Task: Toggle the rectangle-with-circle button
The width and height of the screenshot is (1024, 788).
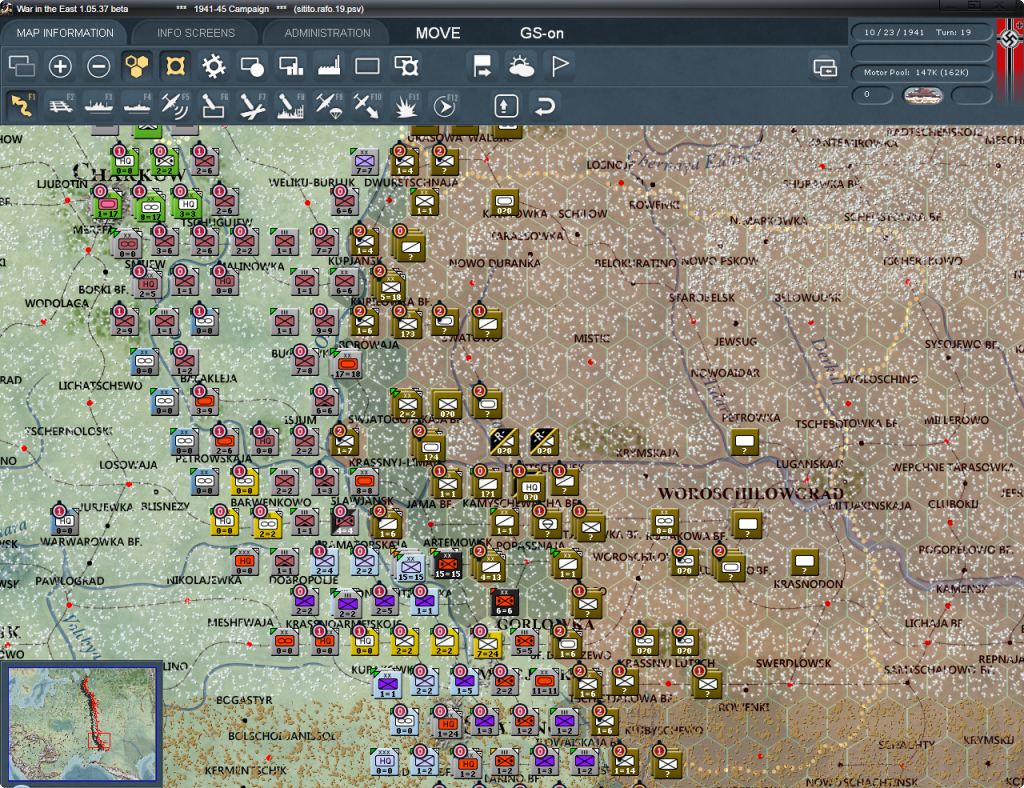Action: pos(252,66)
